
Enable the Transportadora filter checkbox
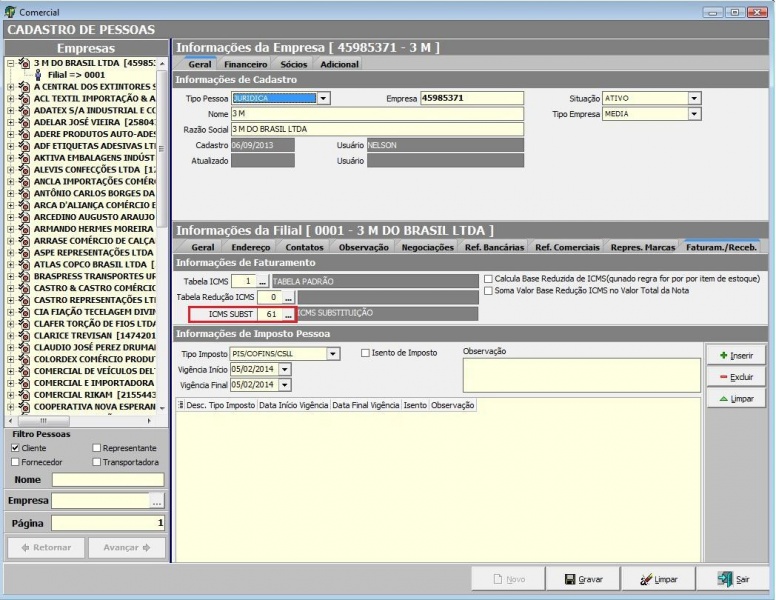tap(97, 462)
